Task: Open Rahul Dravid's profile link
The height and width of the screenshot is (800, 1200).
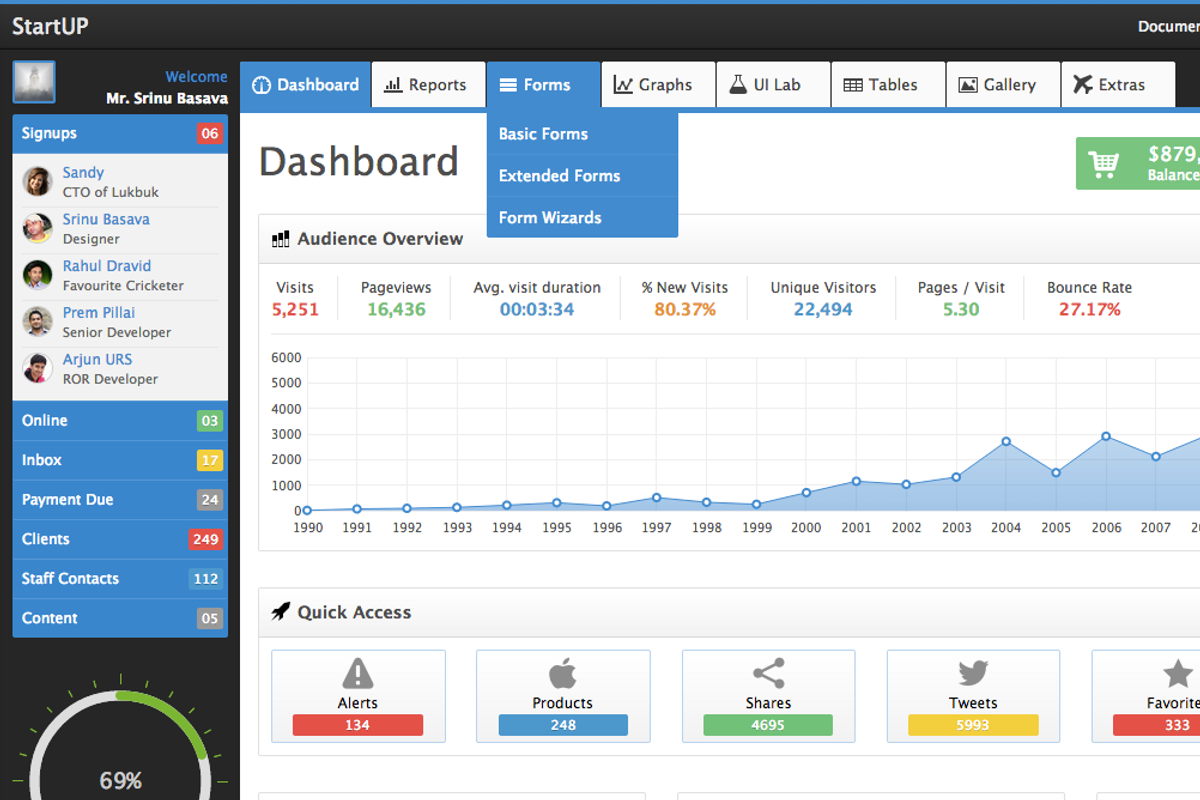Action: click(107, 266)
